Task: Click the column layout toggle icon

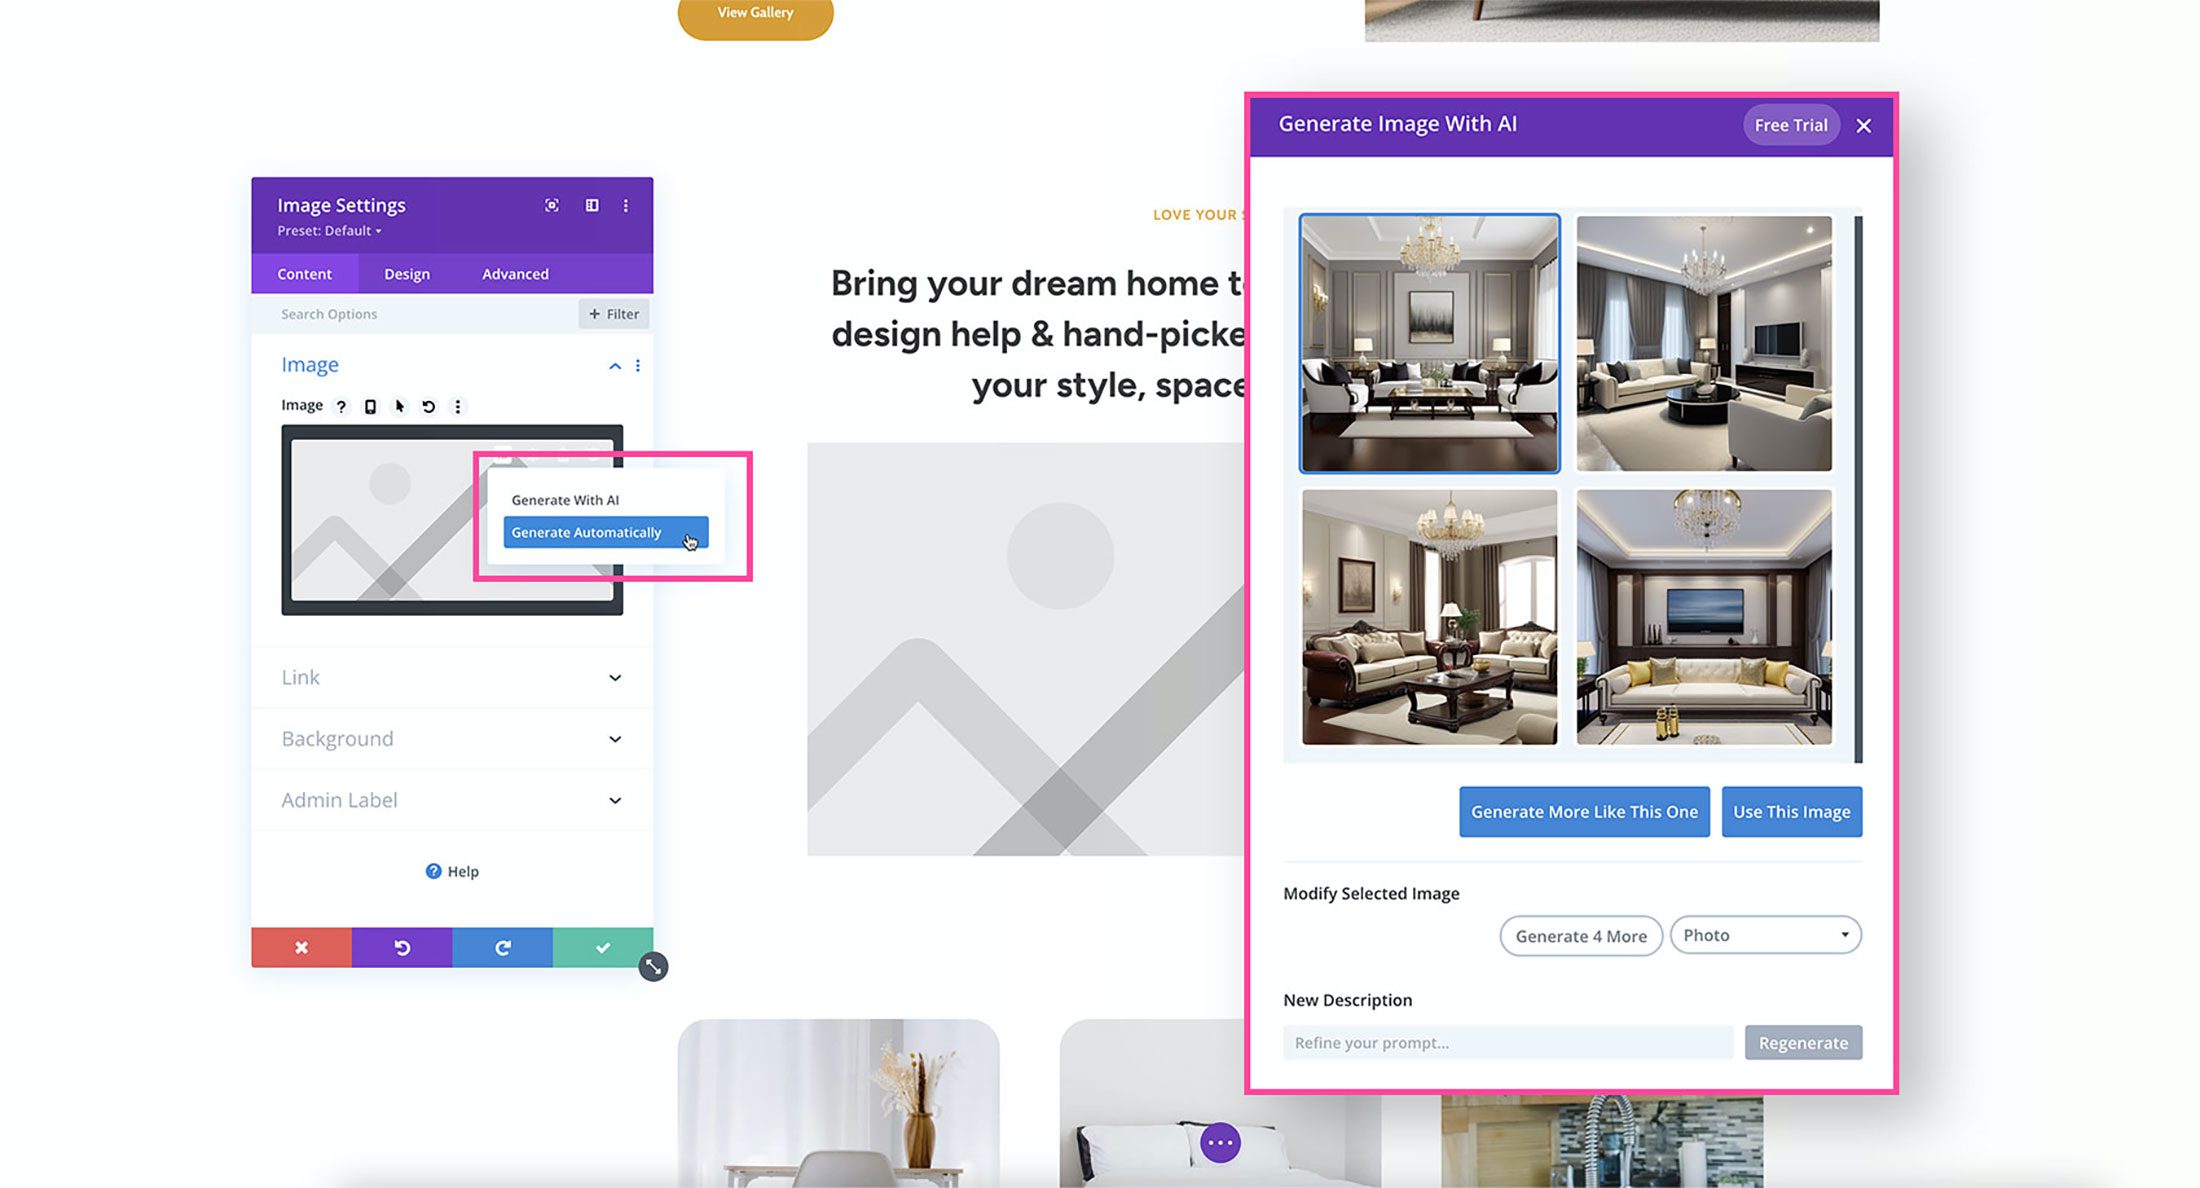Action: pos(591,205)
